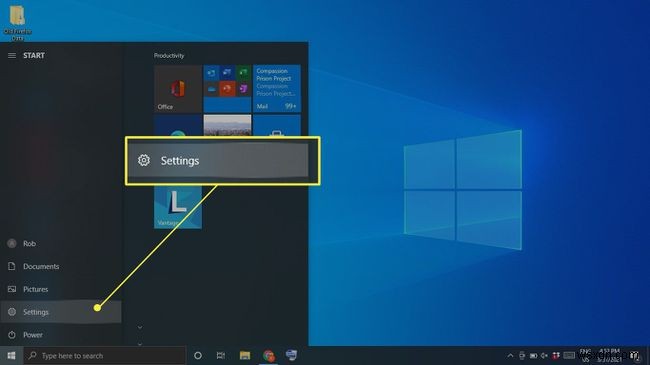Open Task View on the taskbar
Image resolution: width=650 pixels, height=365 pixels.
(221, 355)
